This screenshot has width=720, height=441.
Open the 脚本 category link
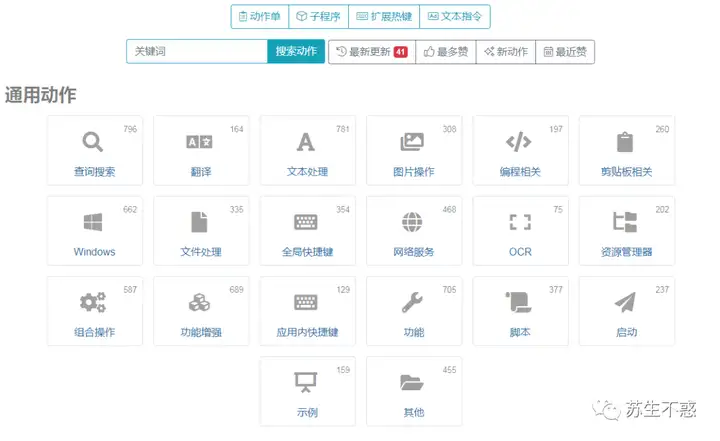pyautogui.click(x=520, y=332)
